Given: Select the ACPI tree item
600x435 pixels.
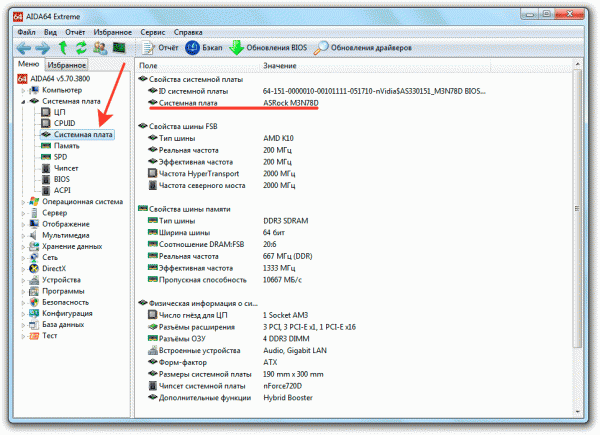Looking at the screenshot, I should 62,190.
